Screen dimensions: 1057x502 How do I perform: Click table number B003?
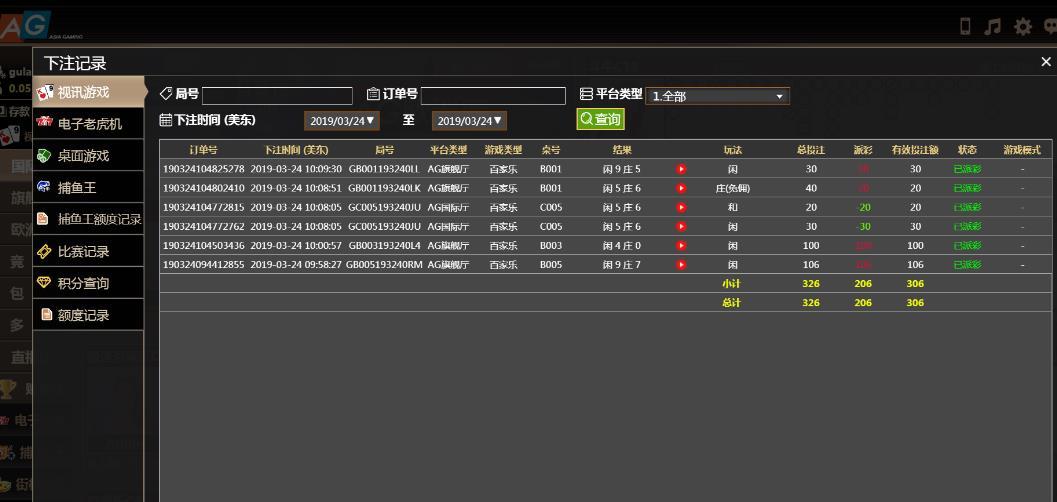click(551, 246)
